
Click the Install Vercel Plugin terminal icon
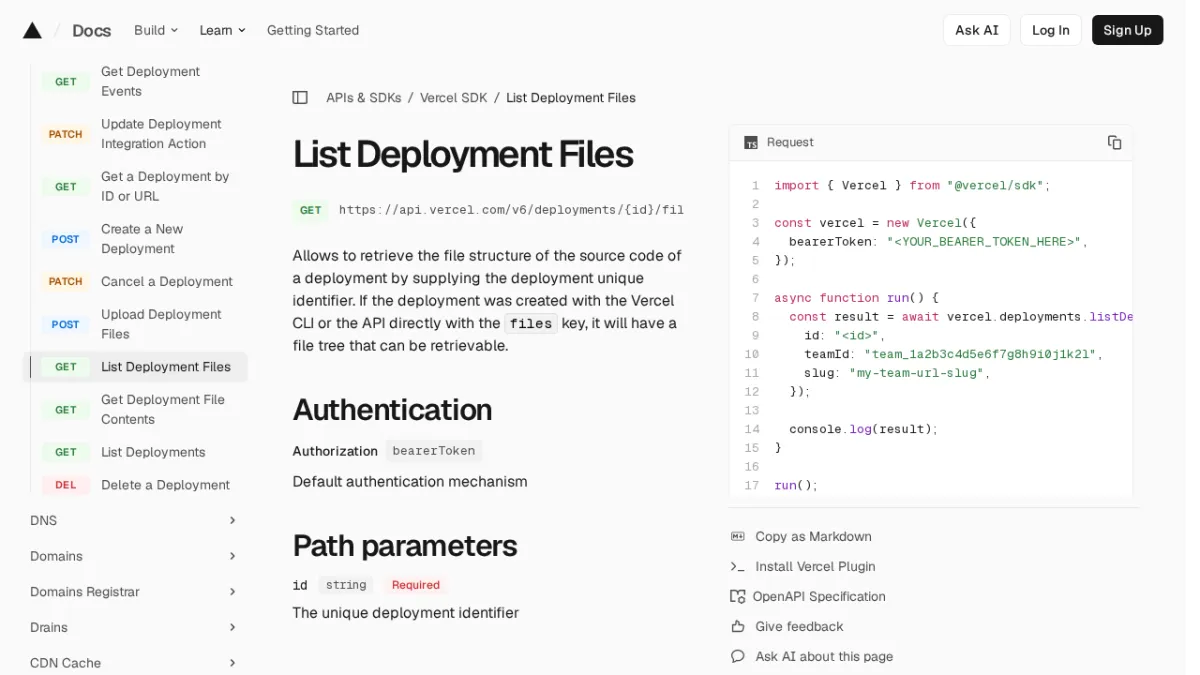coord(738,567)
